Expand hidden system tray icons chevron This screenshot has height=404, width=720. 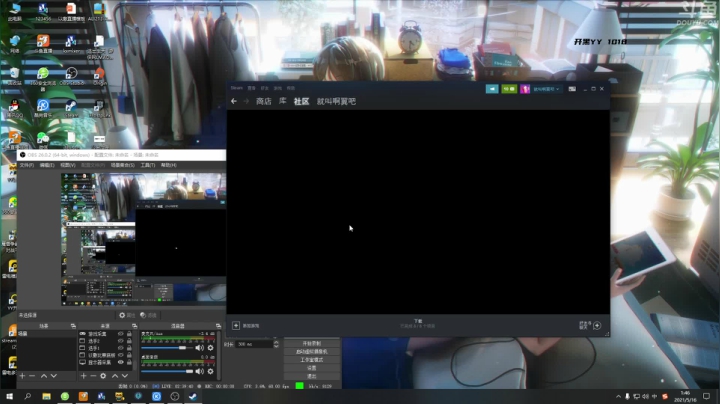[x=619, y=396]
